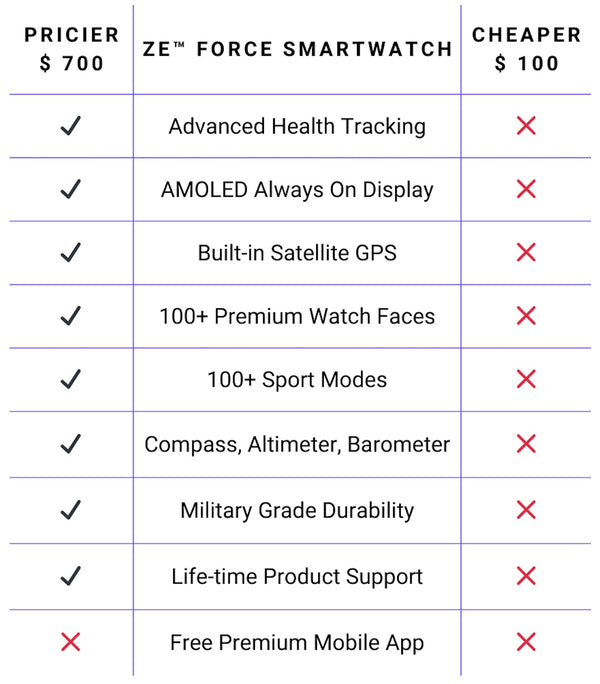The width and height of the screenshot is (600, 684).
Task: Click the Pricier checkmark for Life-time Product Support
Action: pyautogui.click(x=70, y=576)
